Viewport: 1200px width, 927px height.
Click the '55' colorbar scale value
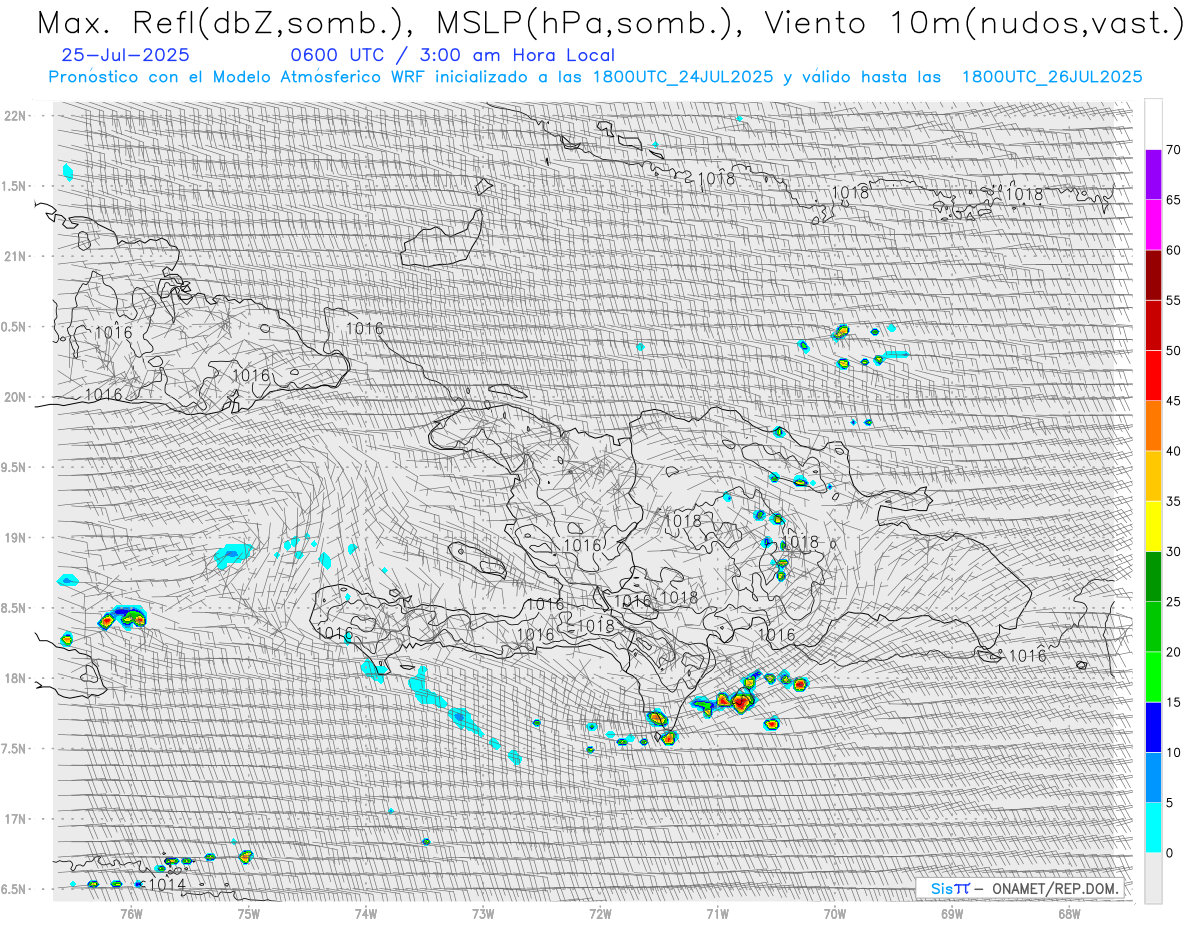[1173, 300]
